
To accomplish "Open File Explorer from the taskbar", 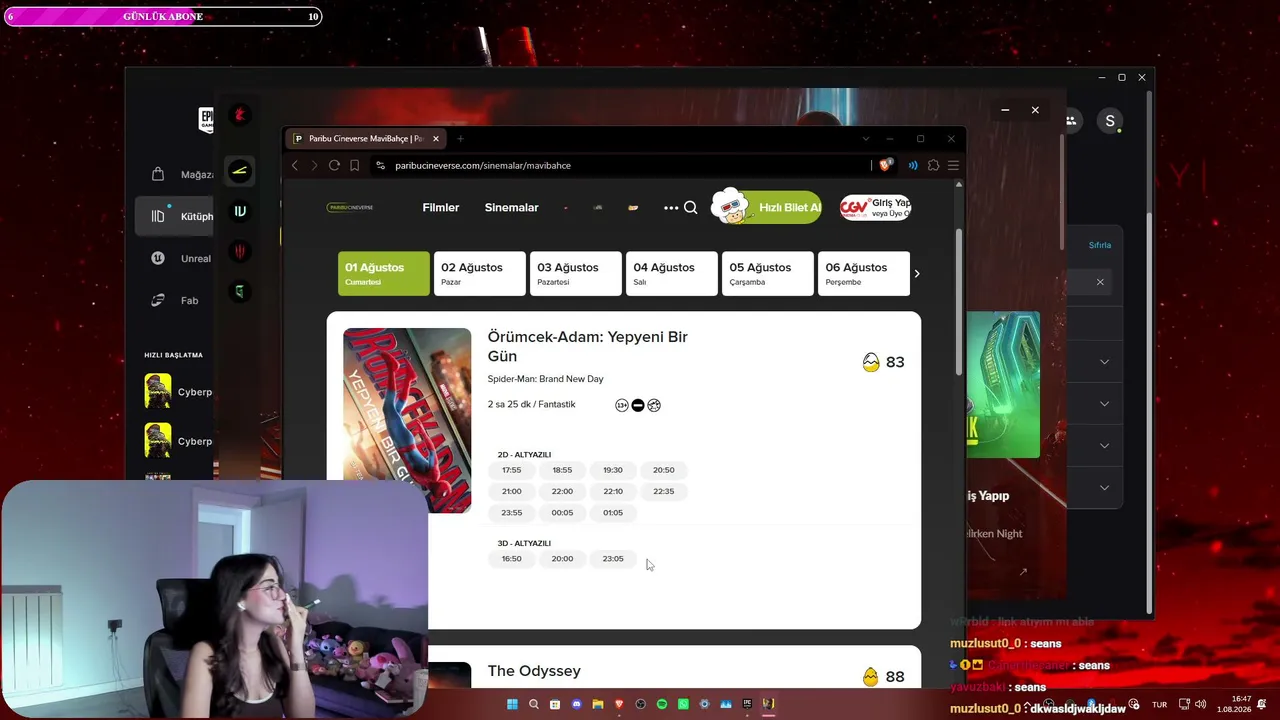I will point(598,704).
